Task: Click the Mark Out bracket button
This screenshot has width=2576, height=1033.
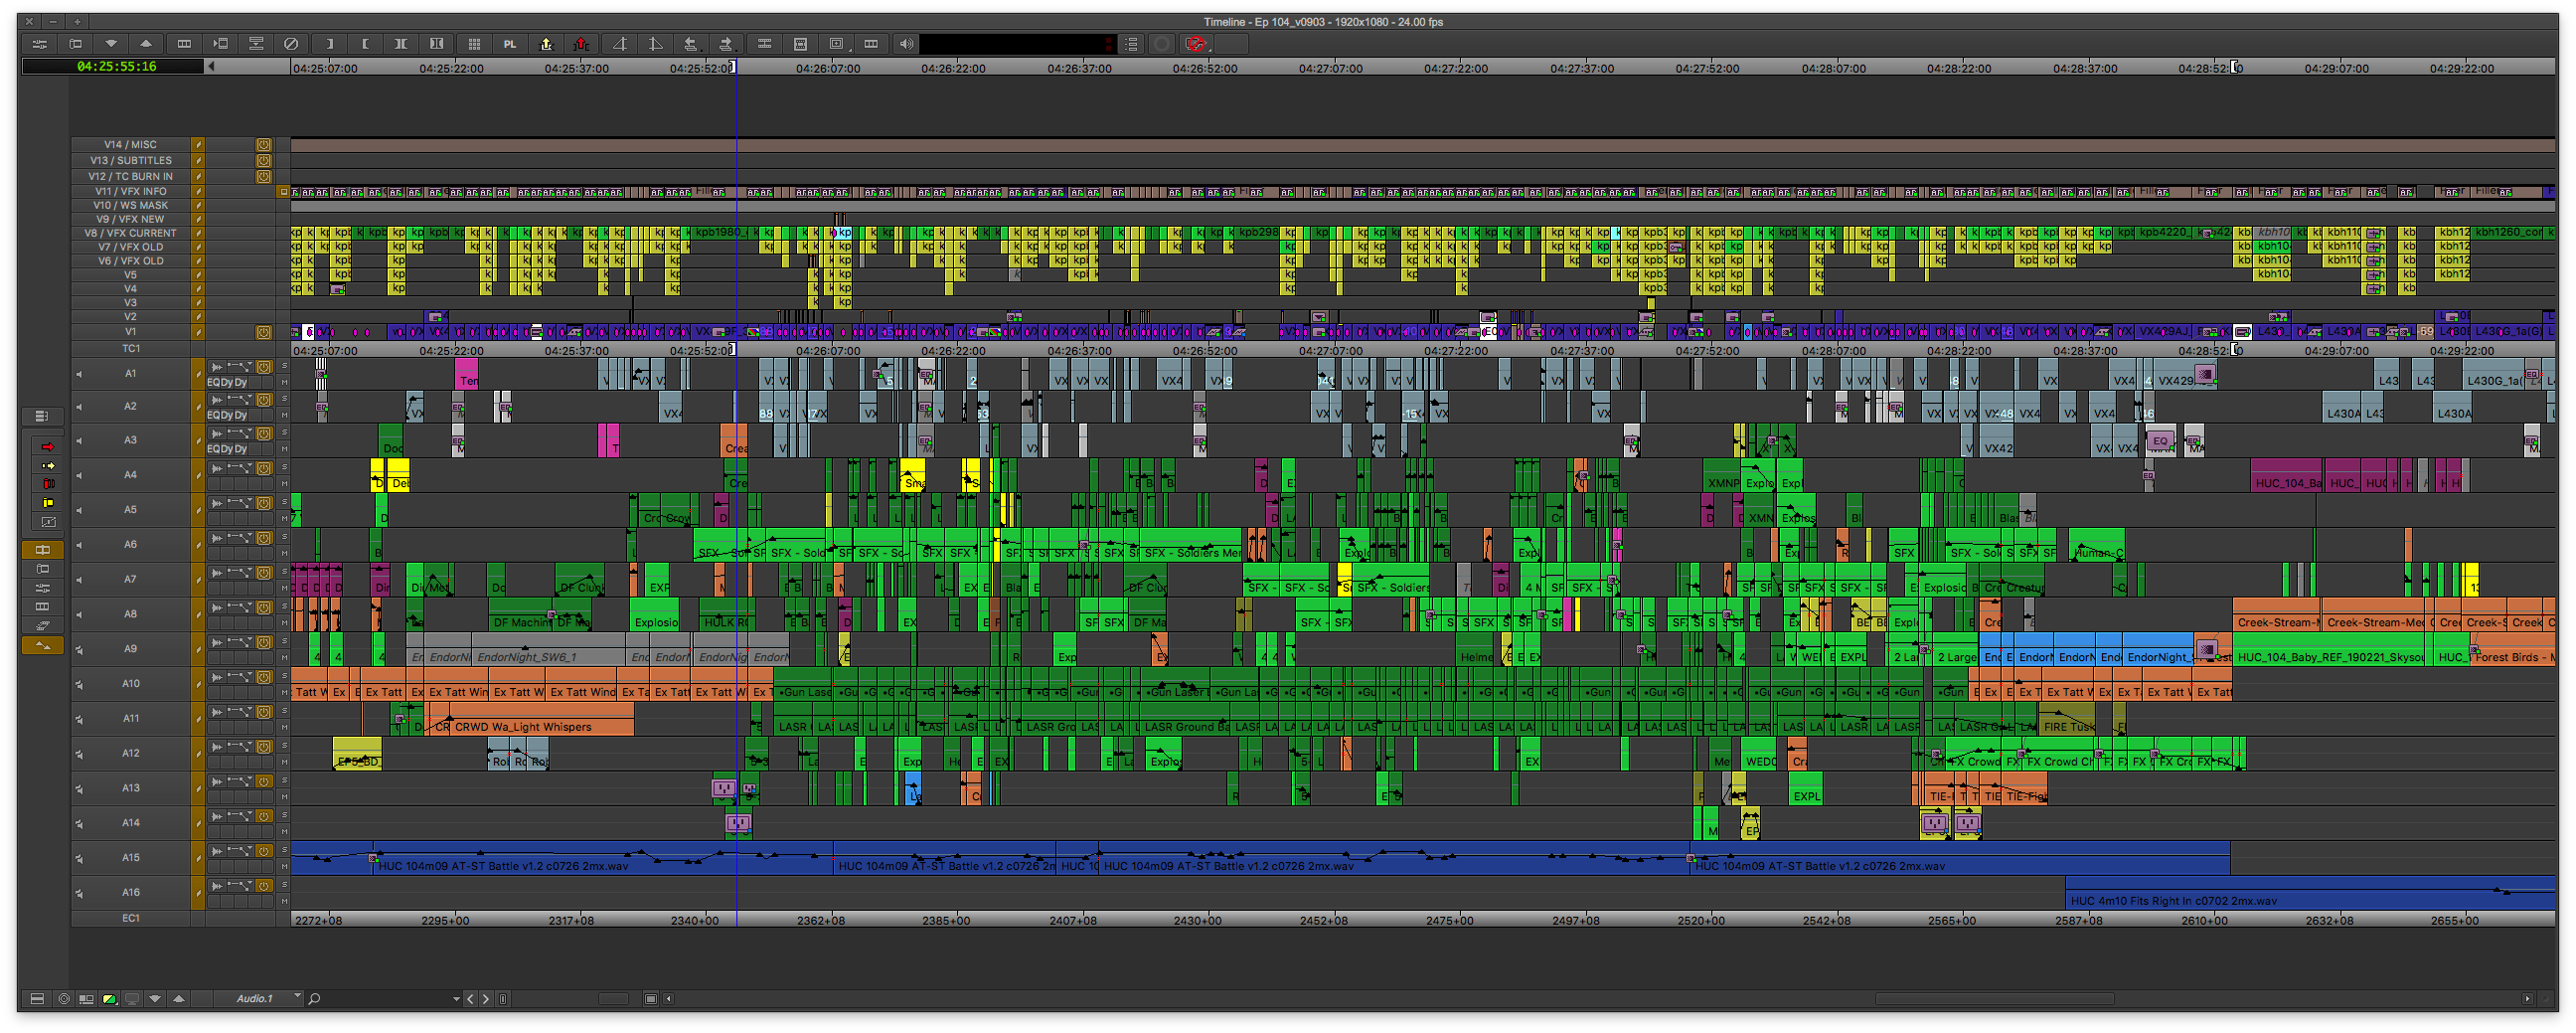Action: coord(365,43)
